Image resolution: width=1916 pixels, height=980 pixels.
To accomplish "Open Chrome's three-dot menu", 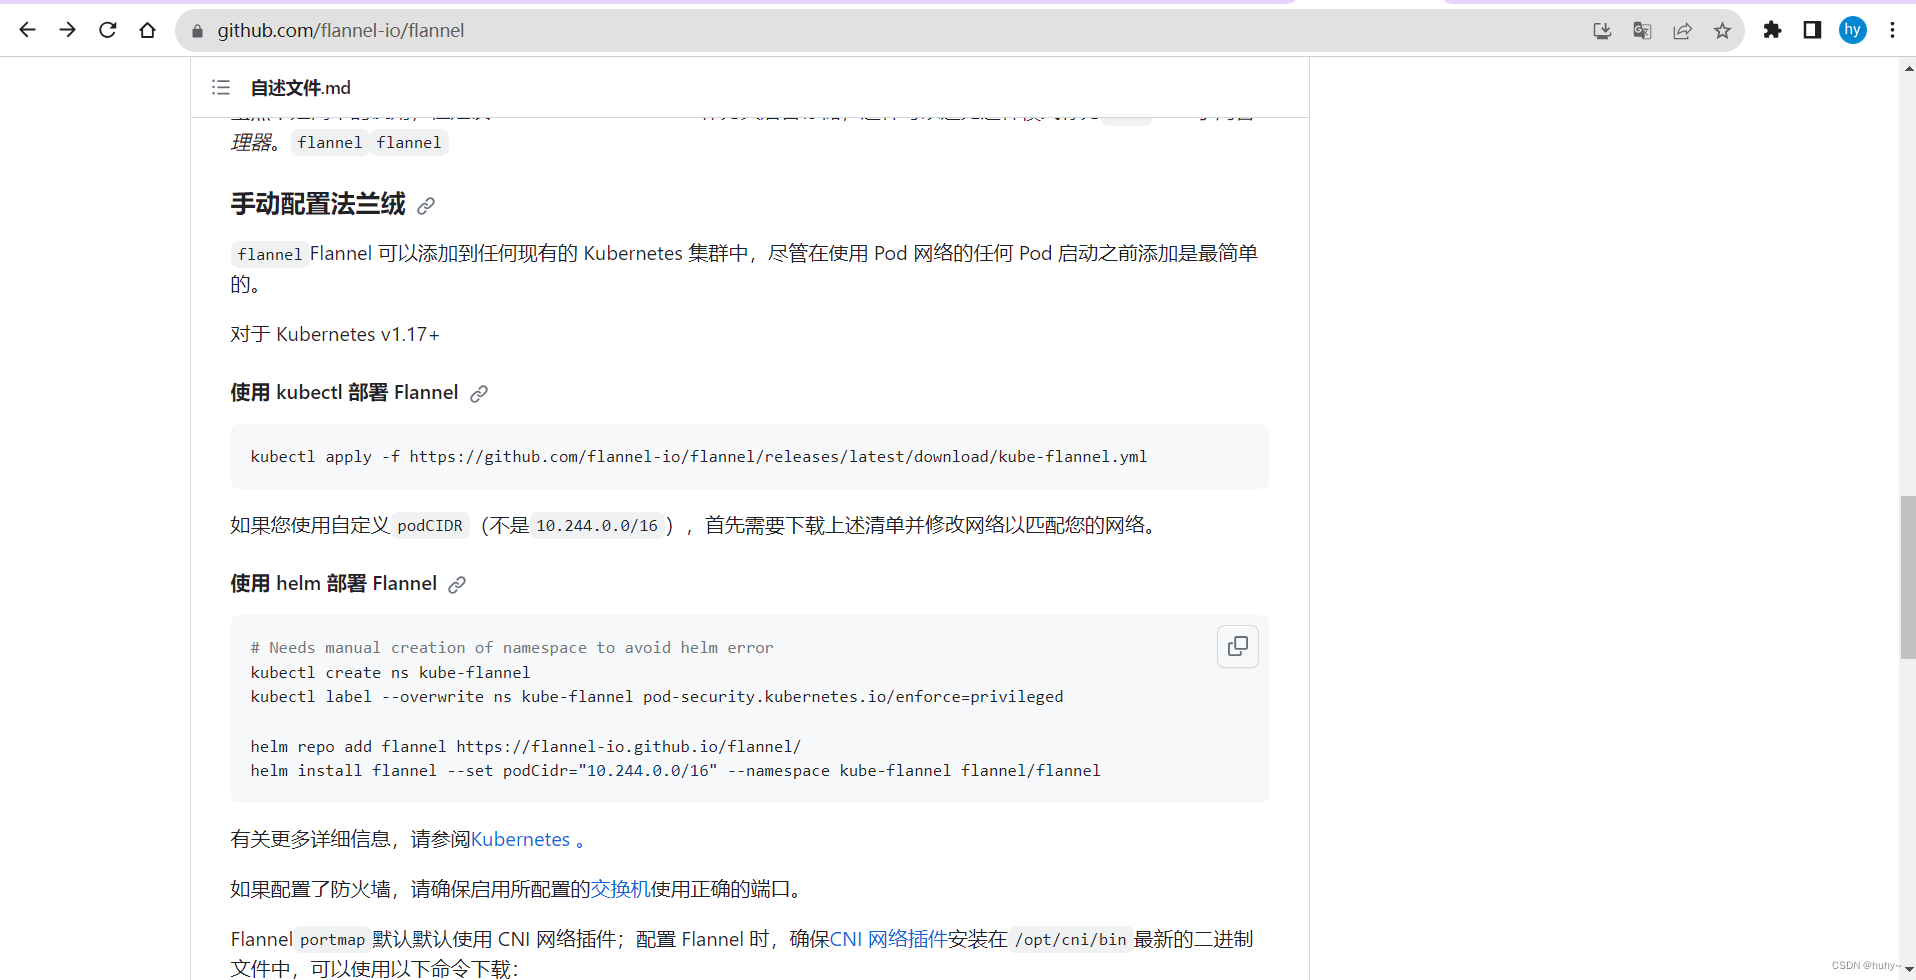I will 1892,30.
